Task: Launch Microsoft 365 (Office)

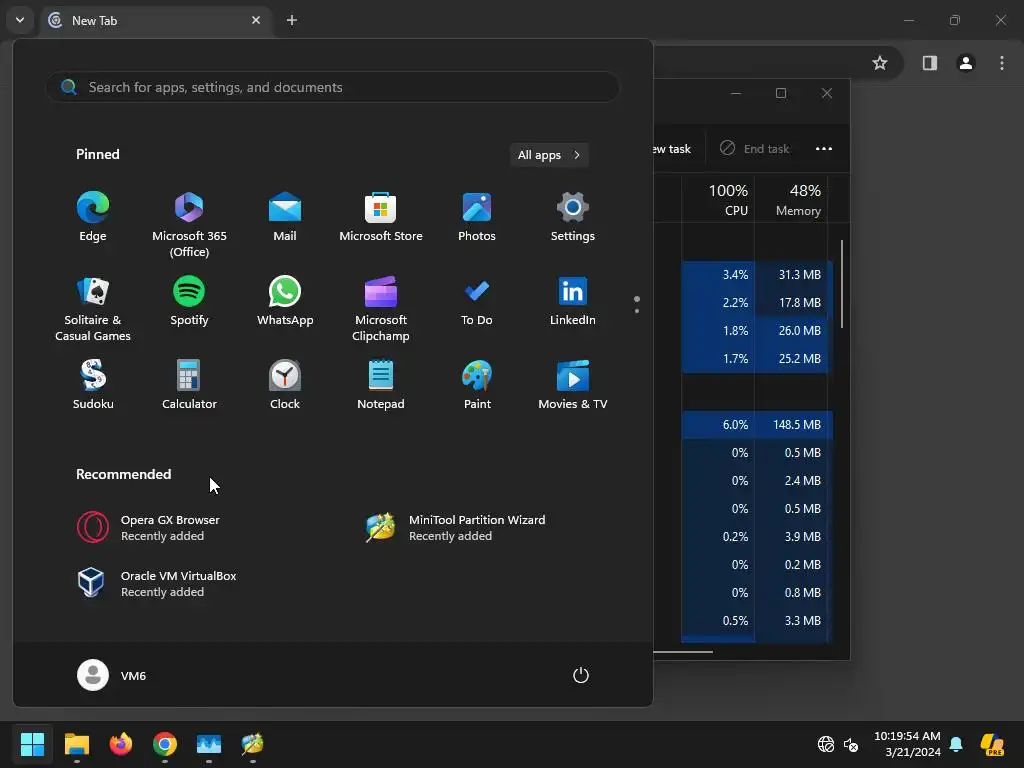Action: pyautogui.click(x=189, y=225)
